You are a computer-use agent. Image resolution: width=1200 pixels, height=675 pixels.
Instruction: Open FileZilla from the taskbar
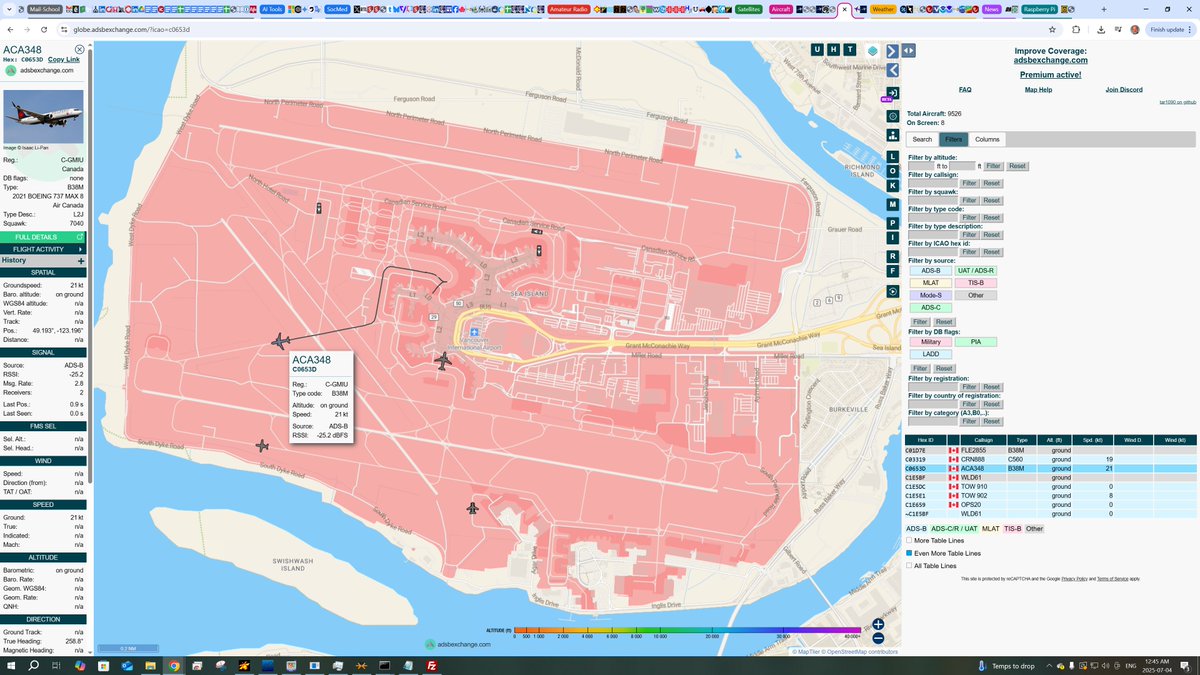point(431,666)
